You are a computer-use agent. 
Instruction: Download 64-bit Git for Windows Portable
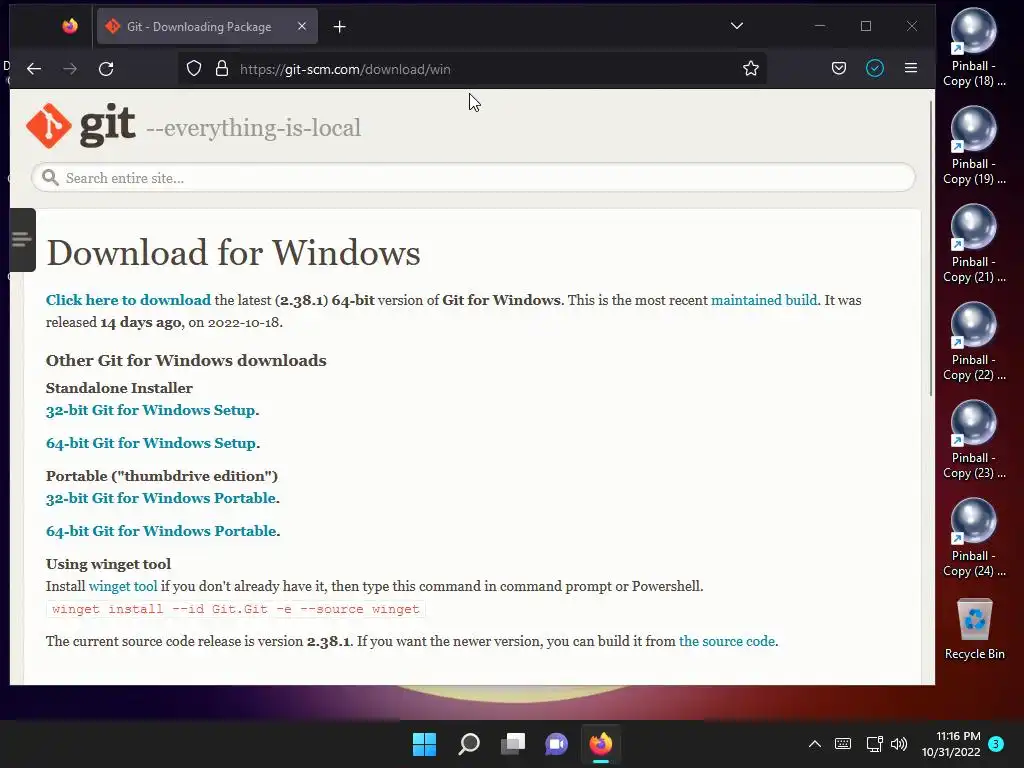point(161,531)
